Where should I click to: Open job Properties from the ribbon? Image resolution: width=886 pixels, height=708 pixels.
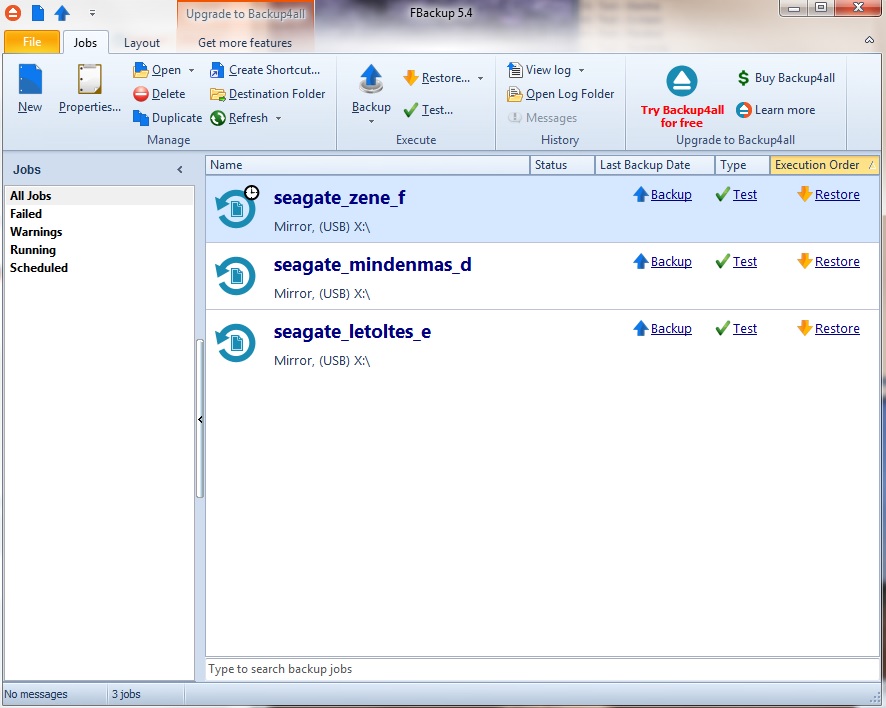tap(89, 88)
